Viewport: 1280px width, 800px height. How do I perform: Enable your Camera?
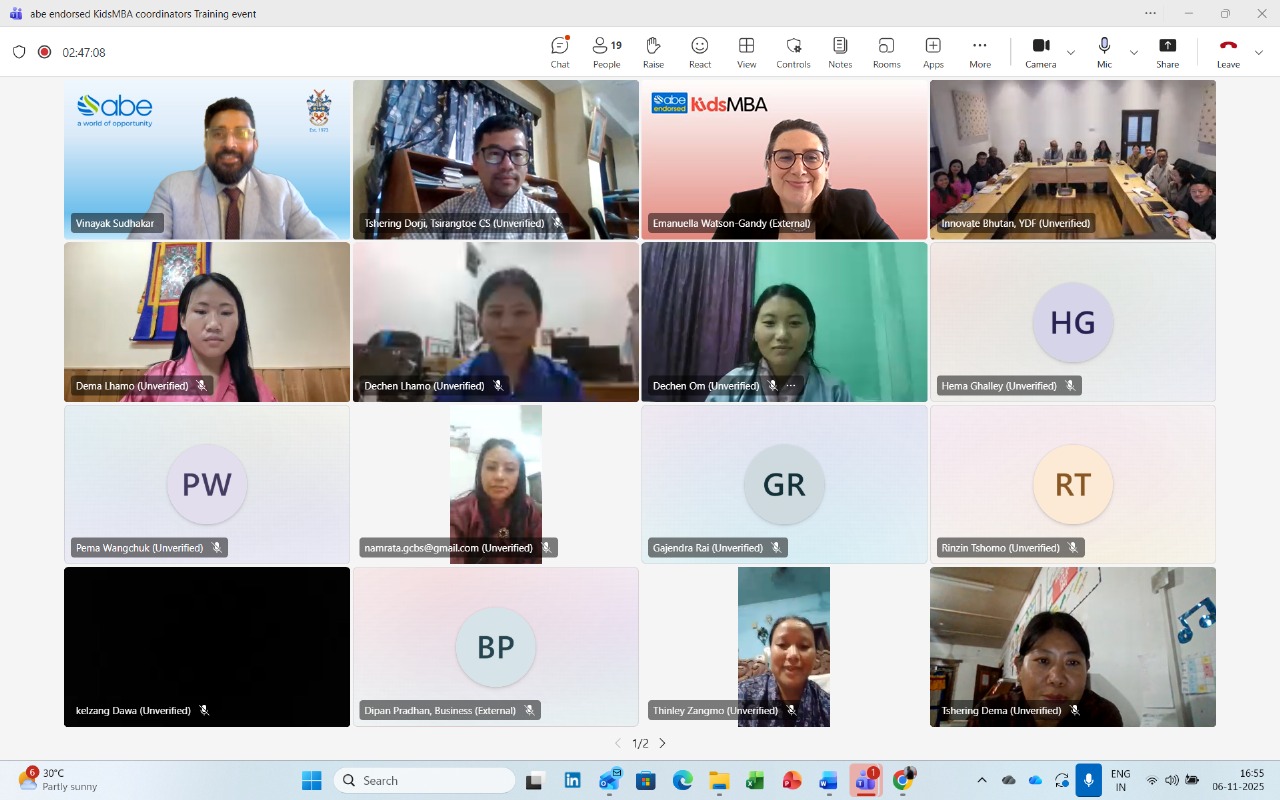[x=1040, y=52]
